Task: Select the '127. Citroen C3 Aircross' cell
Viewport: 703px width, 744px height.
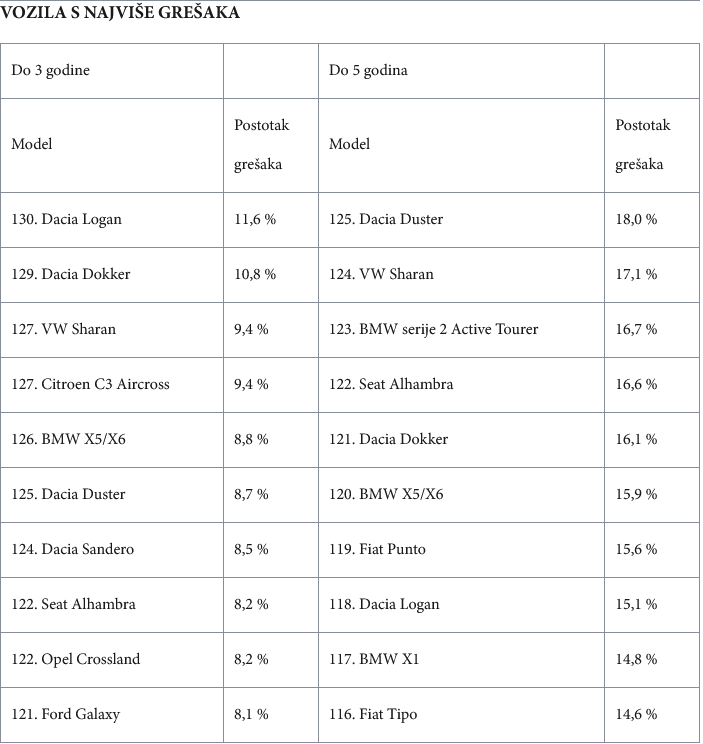Action: point(105,384)
